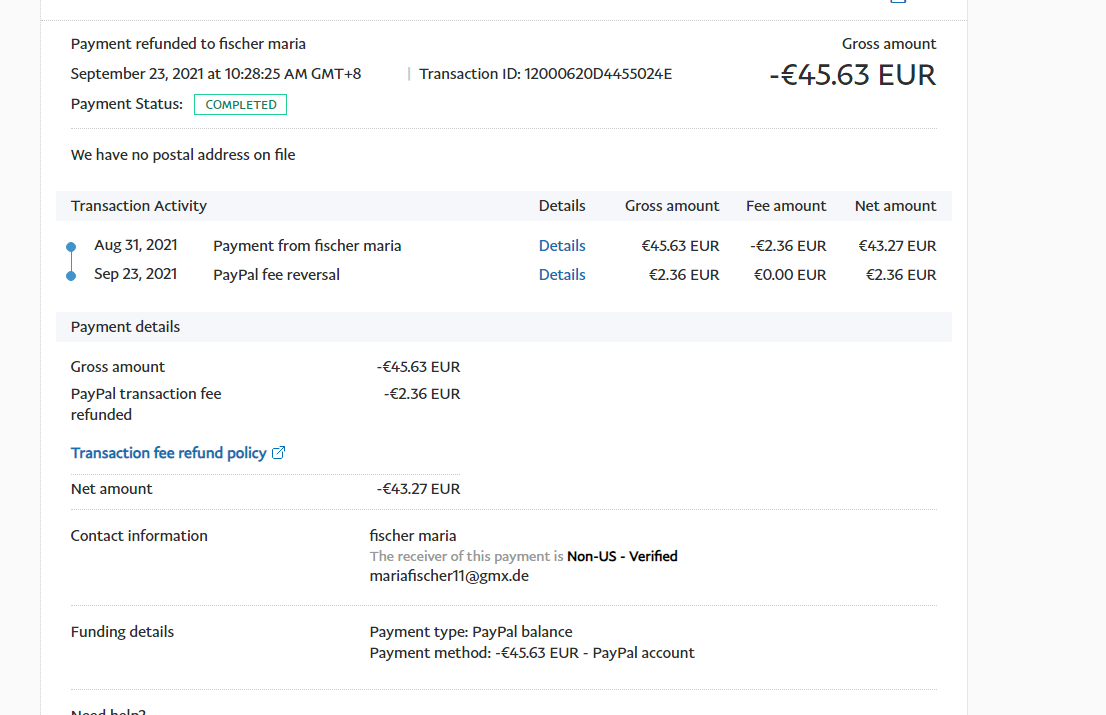Click the 'We have no postal address' notice

tap(183, 155)
